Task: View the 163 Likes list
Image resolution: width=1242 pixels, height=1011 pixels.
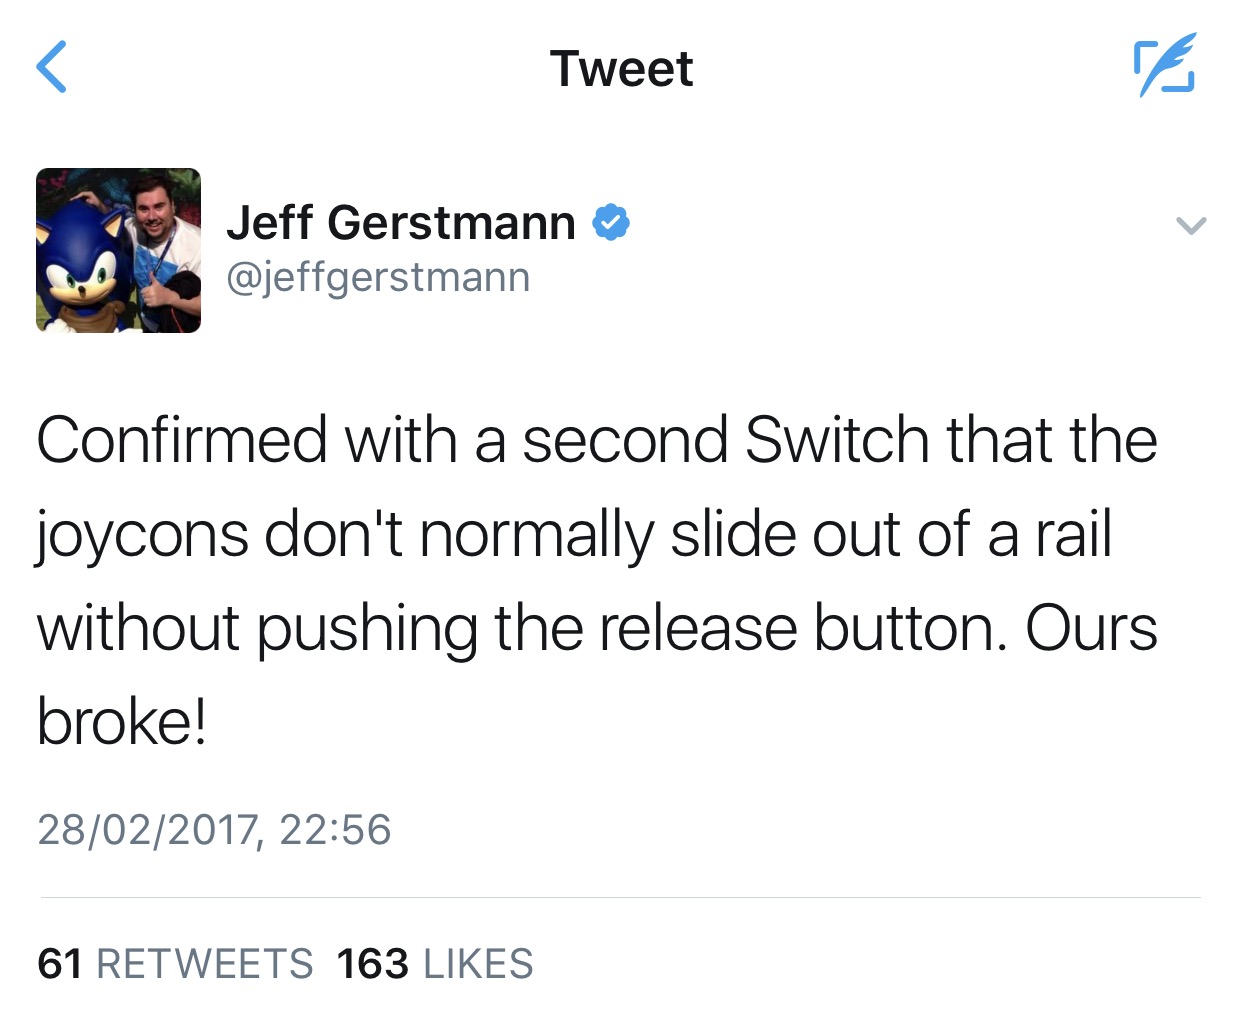Action: (x=435, y=964)
